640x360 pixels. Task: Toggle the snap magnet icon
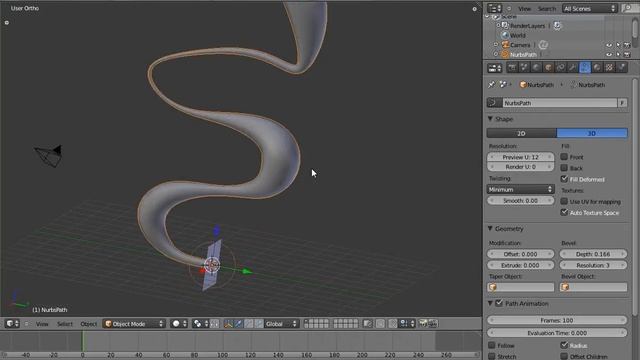393,324
